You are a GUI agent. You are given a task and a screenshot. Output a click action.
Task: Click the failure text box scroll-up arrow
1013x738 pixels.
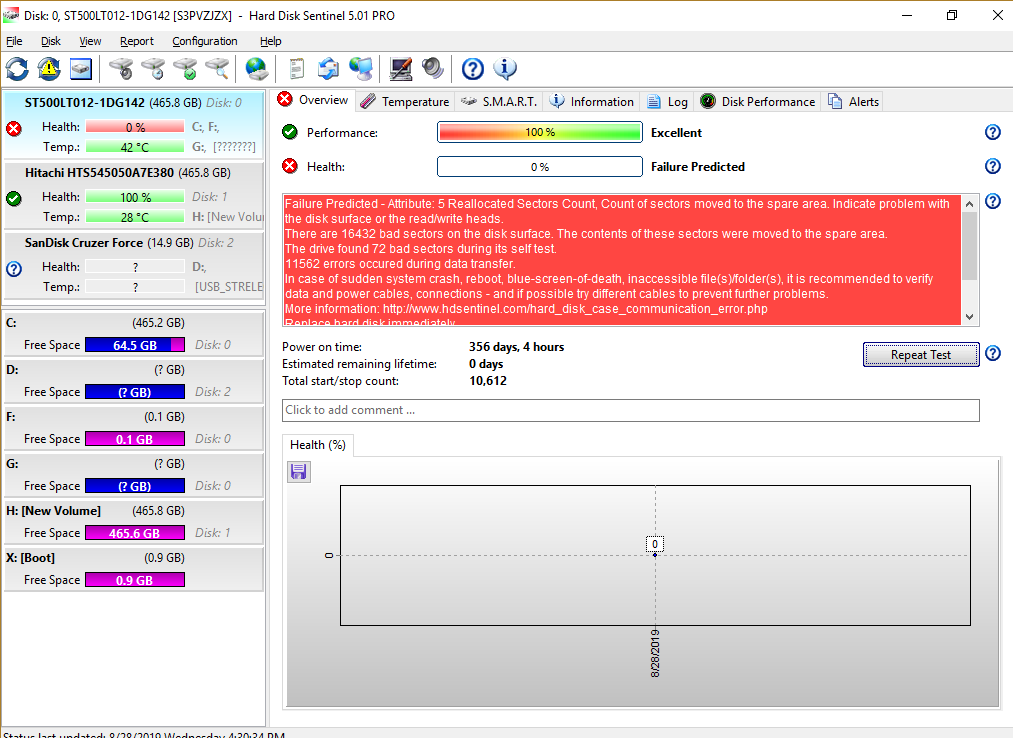(x=969, y=204)
